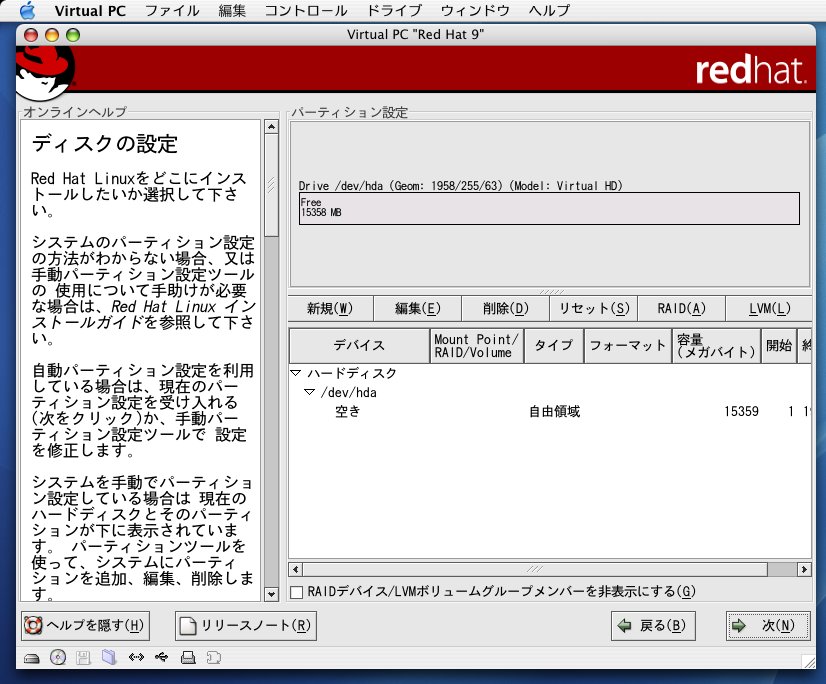Viewport: 826px width, 684px height.
Task: Click partition list scroll right arrow
Action: click(804, 569)
